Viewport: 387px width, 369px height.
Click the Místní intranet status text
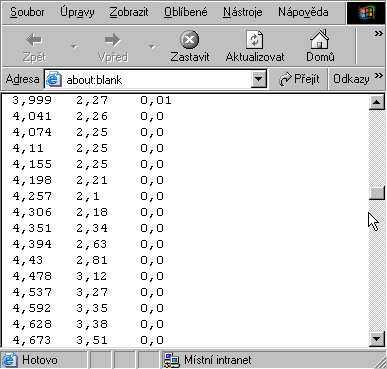(217, 360)
